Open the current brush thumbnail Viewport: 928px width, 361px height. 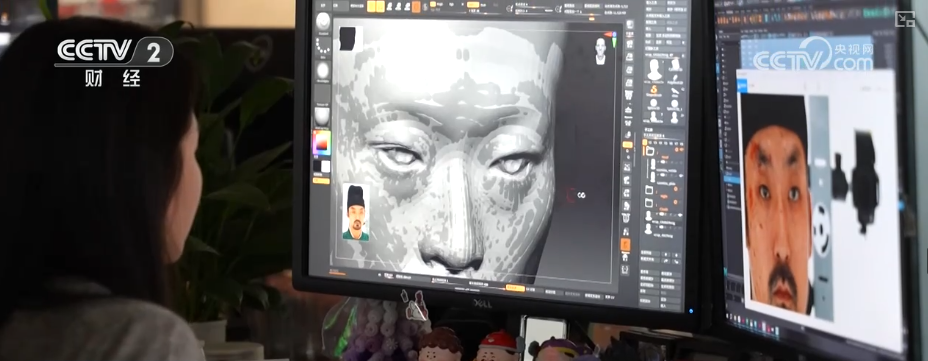click(323, 22)
